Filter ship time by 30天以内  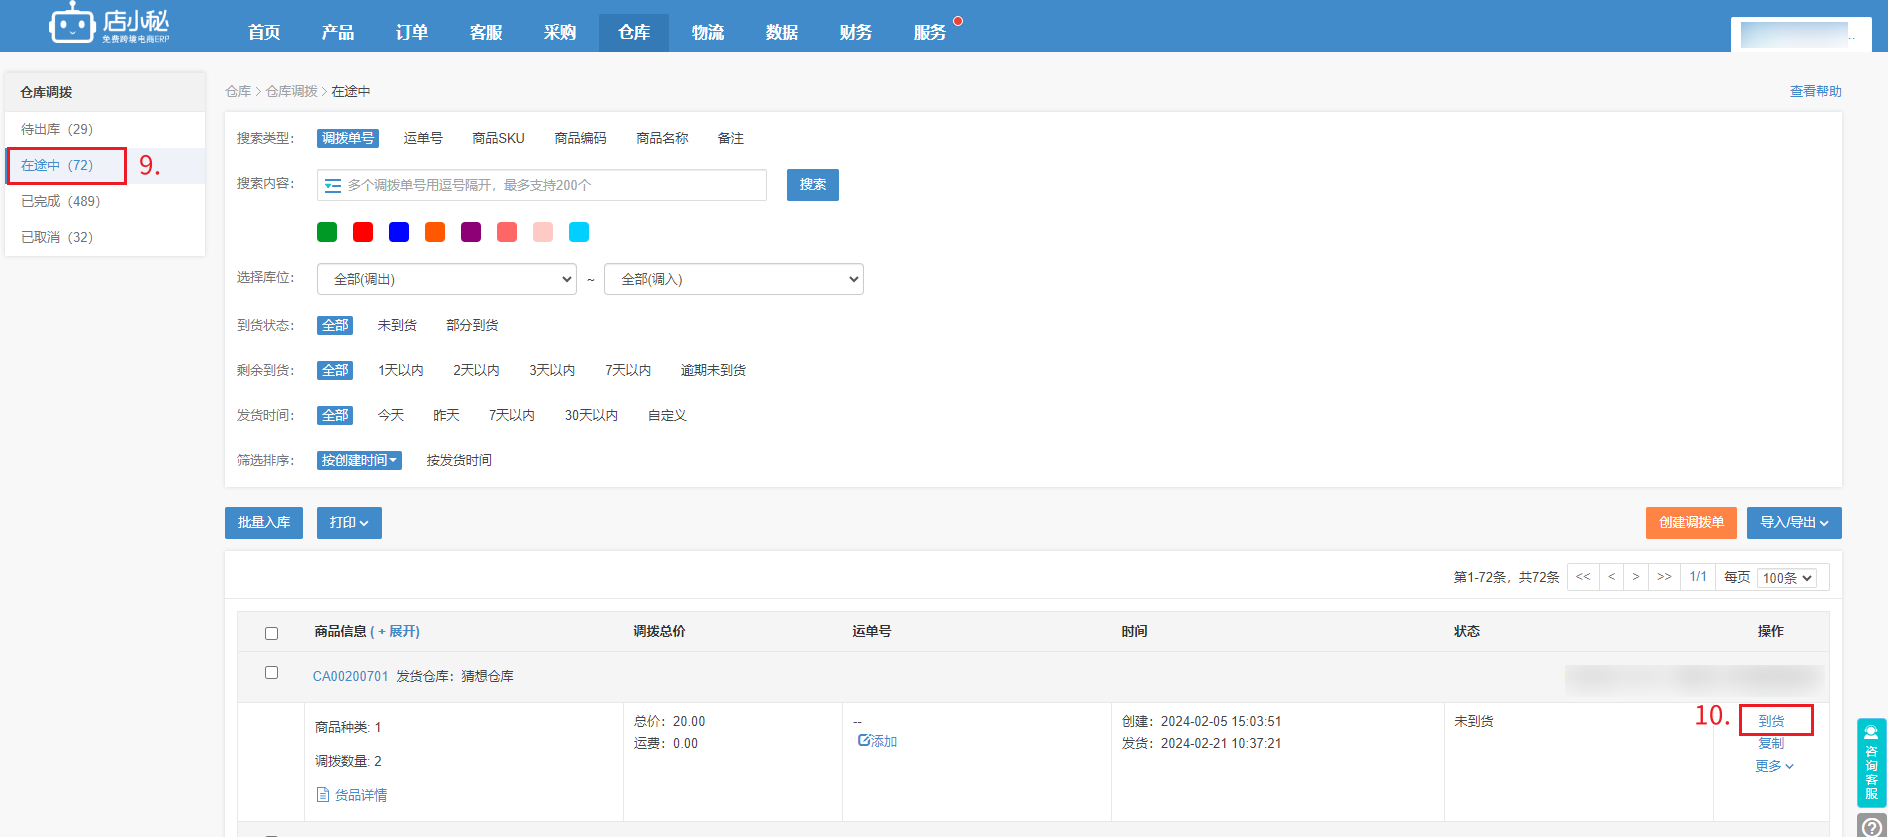tap(591, 415)
